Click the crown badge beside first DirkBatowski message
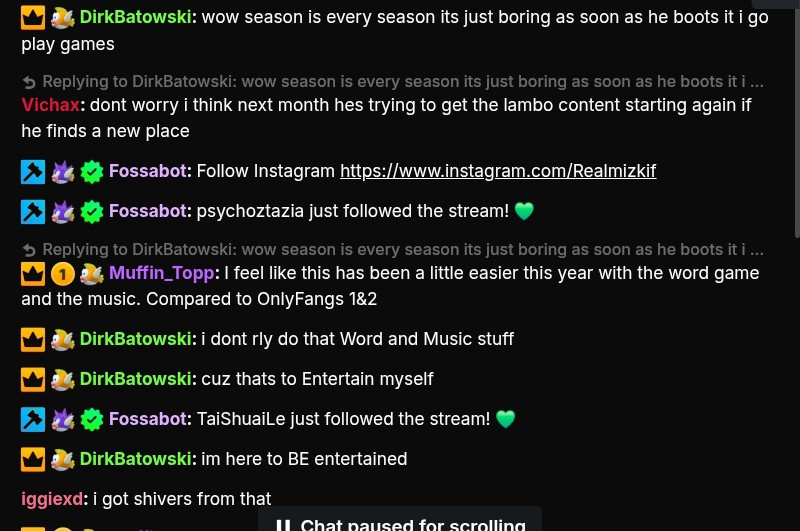Image resolution: width=800 pixels, height=531 pixels. [33, 18]
